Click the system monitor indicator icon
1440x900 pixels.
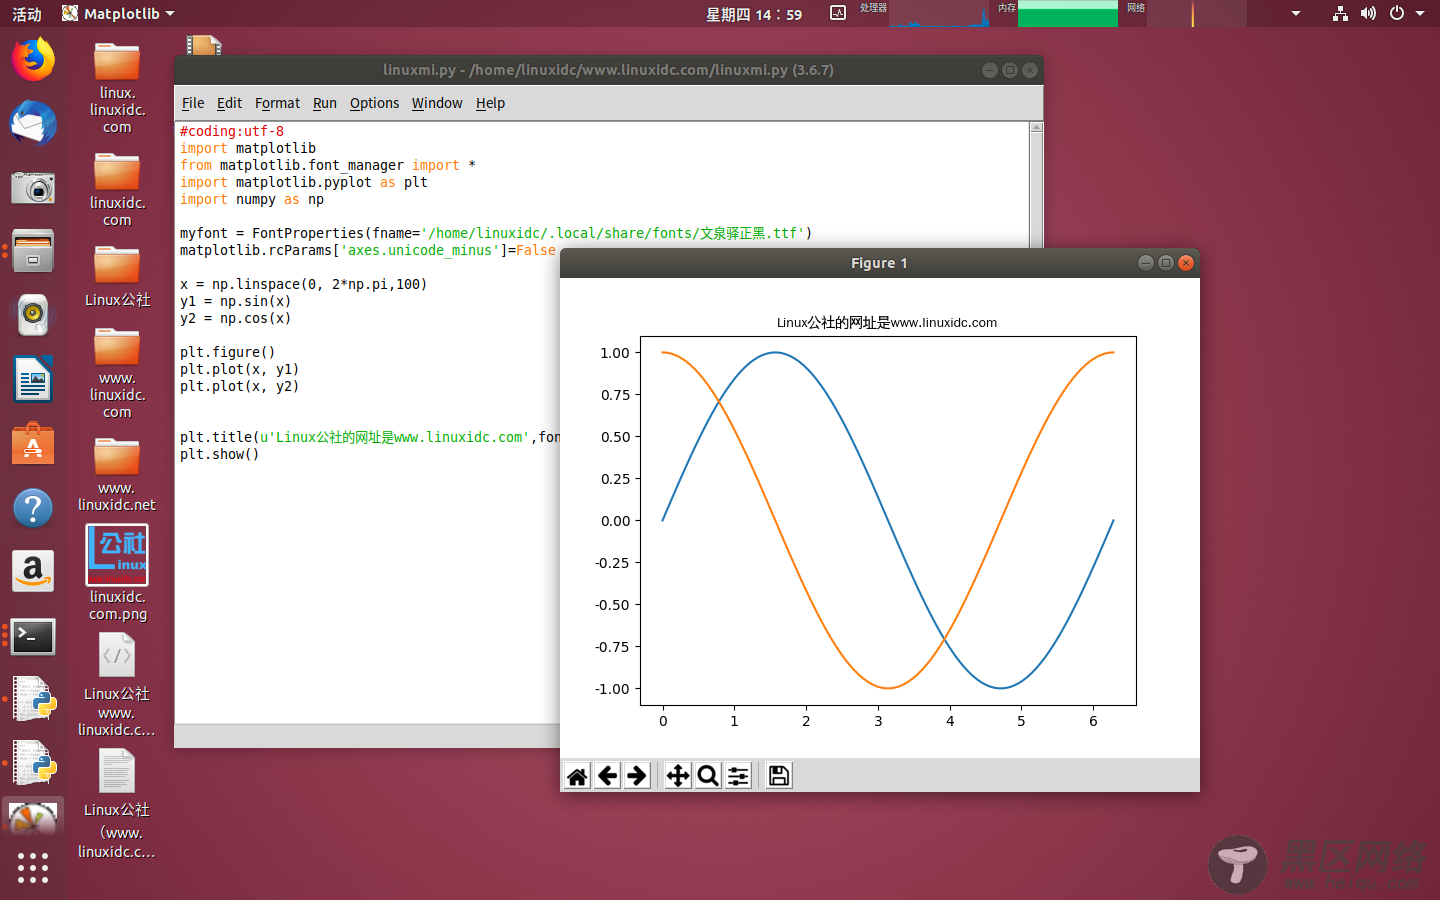[x=838, y=13]
